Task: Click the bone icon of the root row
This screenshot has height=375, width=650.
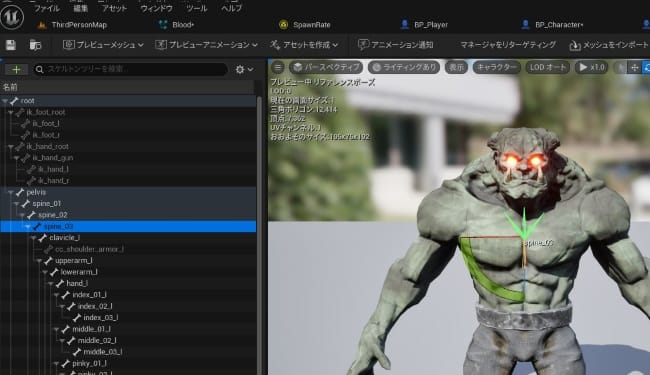Action: coord(14,101)
